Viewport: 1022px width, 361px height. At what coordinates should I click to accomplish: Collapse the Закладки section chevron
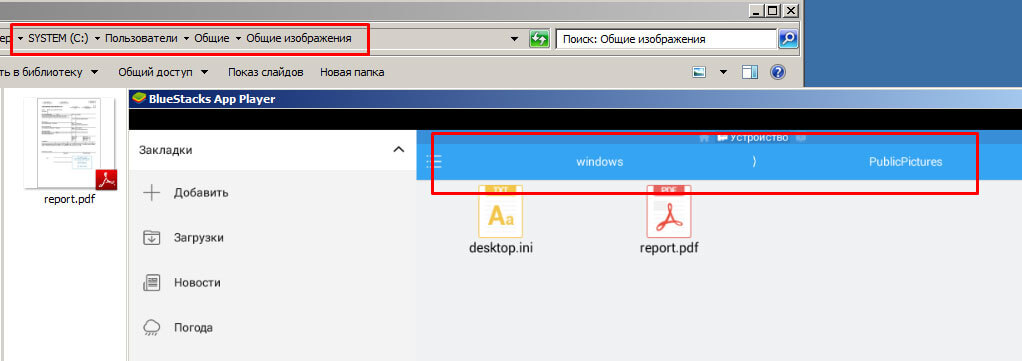click(399, 150)
